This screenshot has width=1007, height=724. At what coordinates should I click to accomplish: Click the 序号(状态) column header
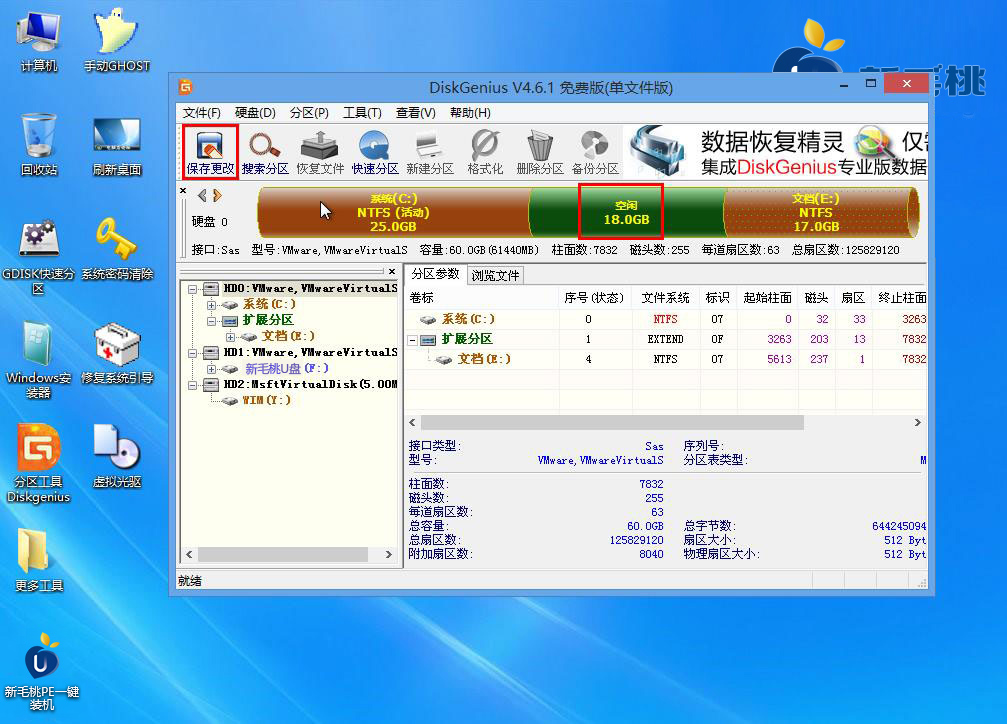[595, 297]
